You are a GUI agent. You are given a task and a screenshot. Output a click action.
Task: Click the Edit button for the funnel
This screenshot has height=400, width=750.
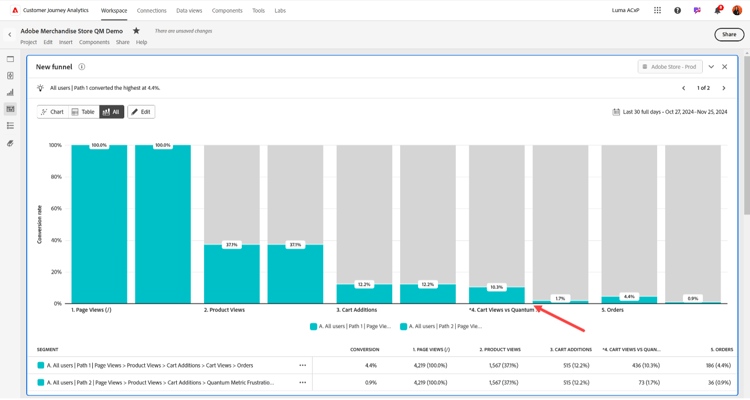pyautogui.click(x=141, y=112)
